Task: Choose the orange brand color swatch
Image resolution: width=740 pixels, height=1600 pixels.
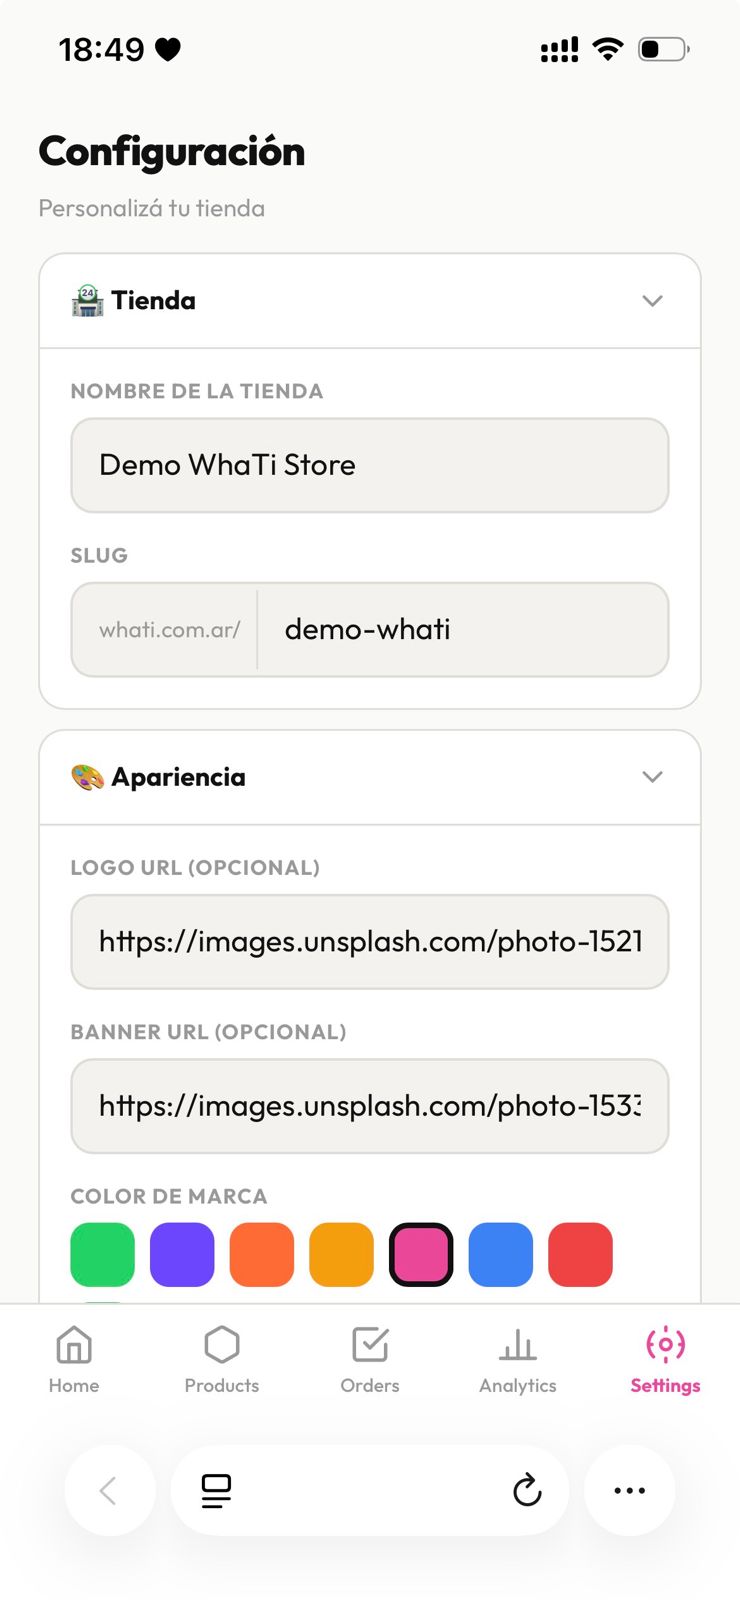Action: (x=262, y=1254)
